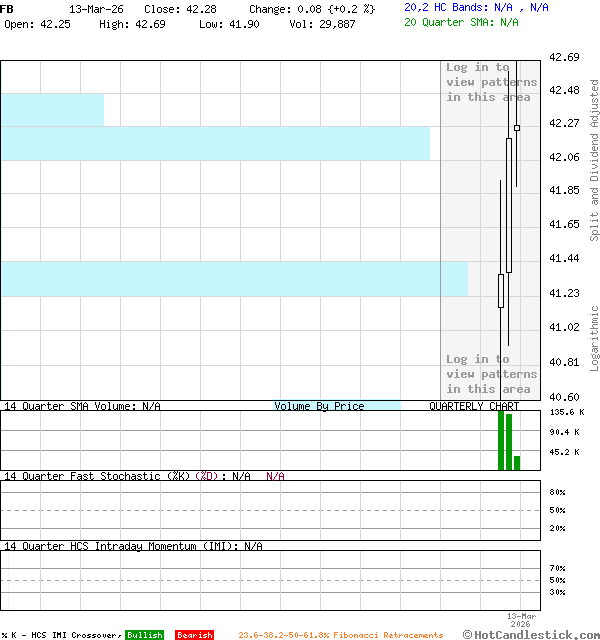600x640 pixels.
Task: Click the tallest green volume bar
Action: coord(501,440)
